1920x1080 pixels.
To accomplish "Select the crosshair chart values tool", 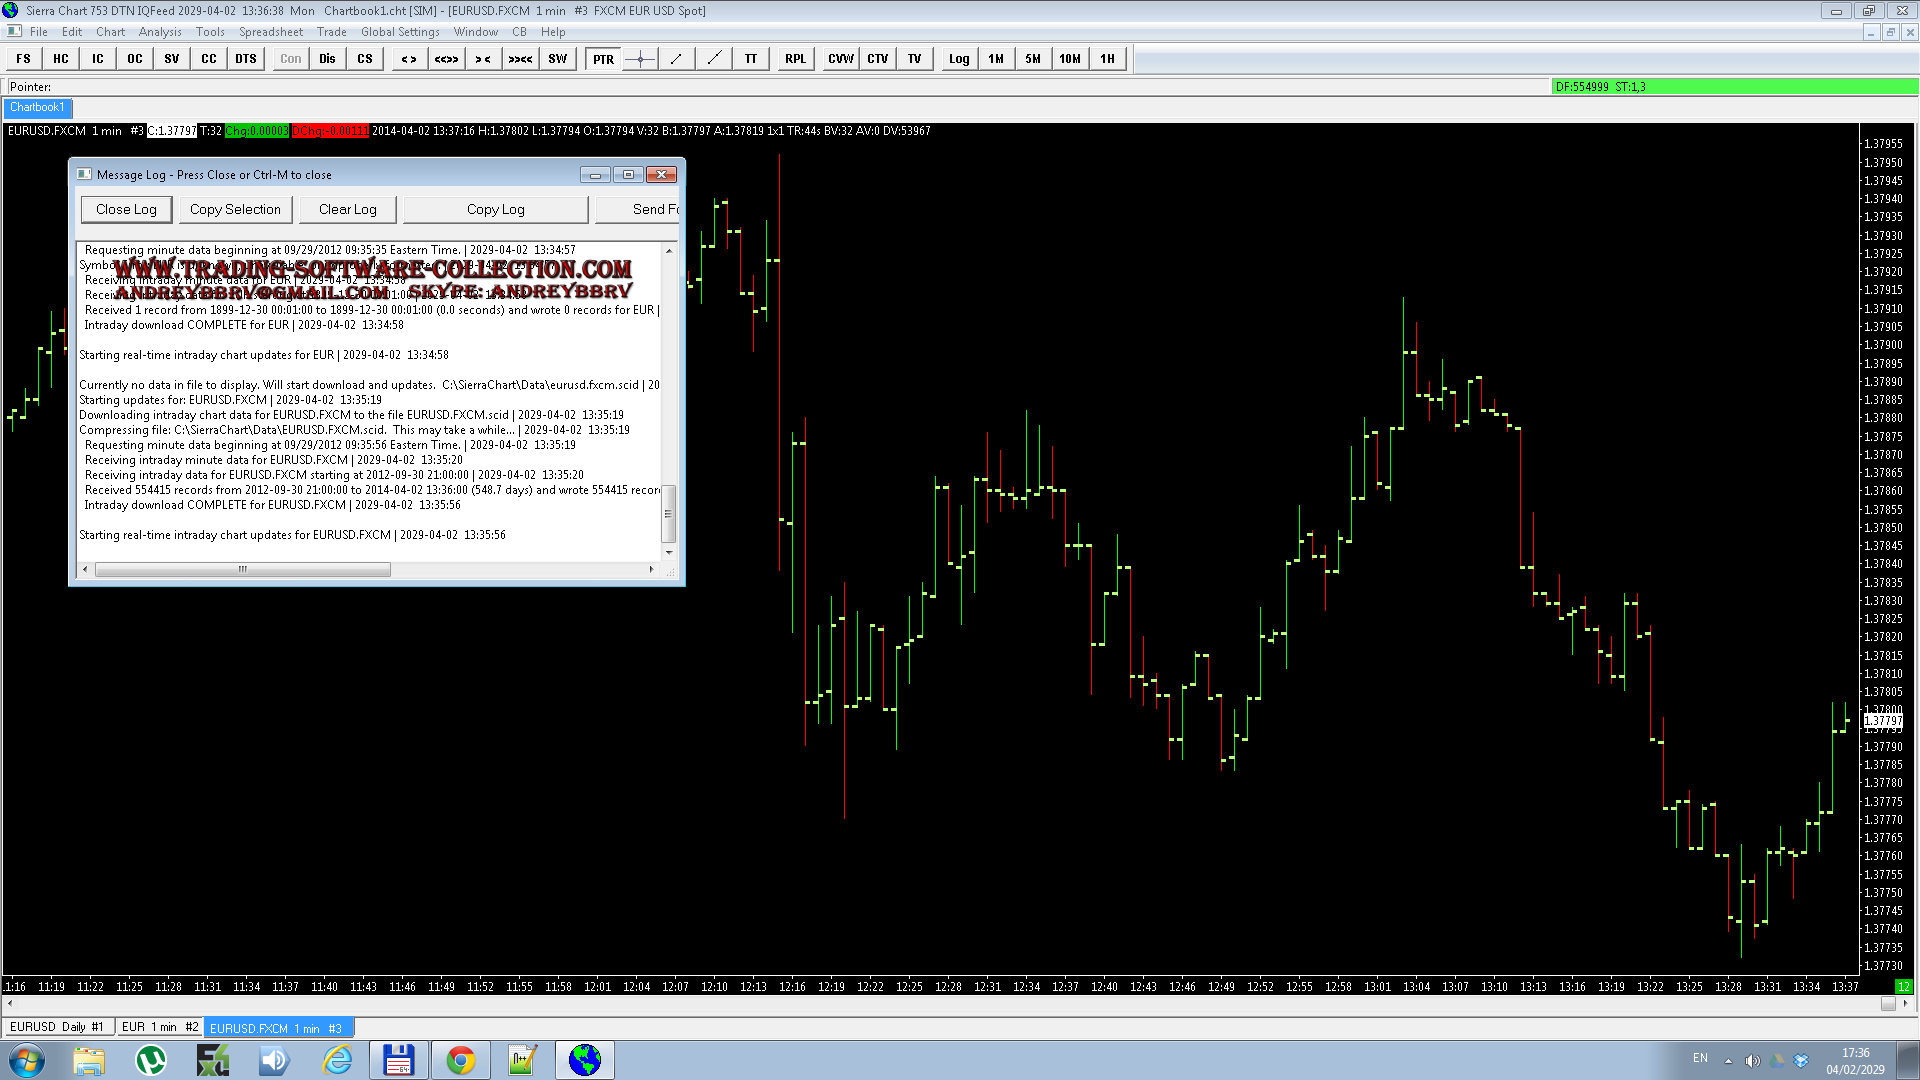I will pos(640,59).
